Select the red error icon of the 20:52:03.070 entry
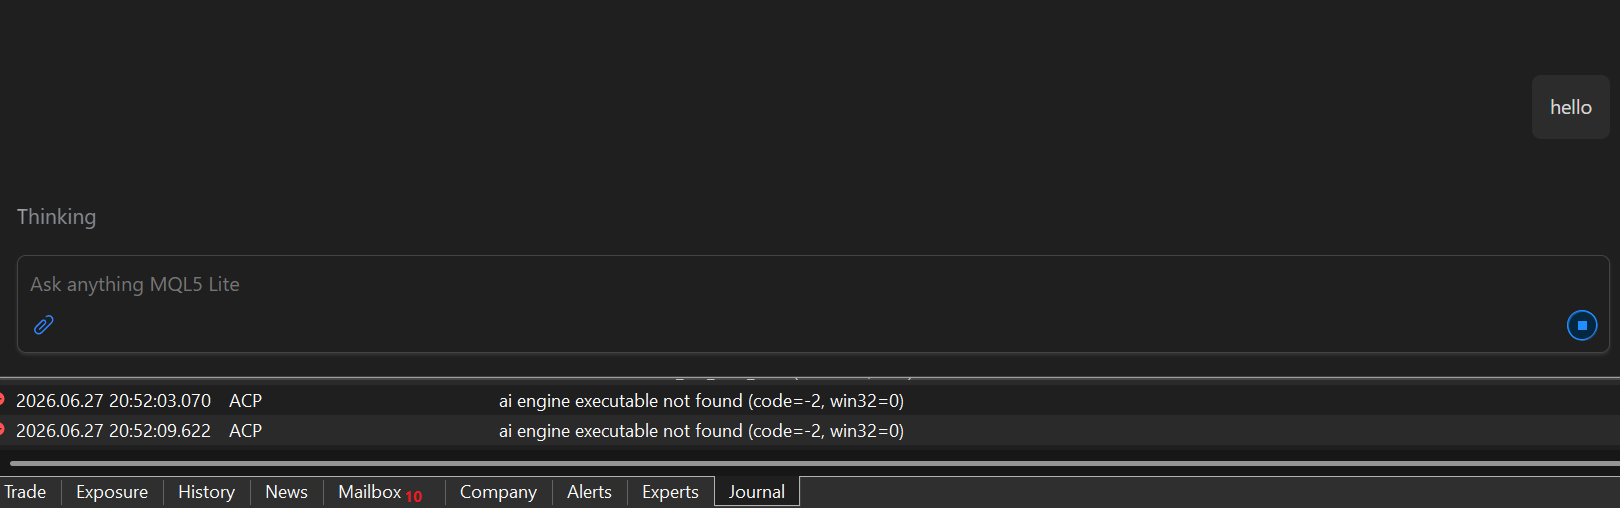Image resolution: width=1620 pixels, height=508 pixels. [2, 400]
